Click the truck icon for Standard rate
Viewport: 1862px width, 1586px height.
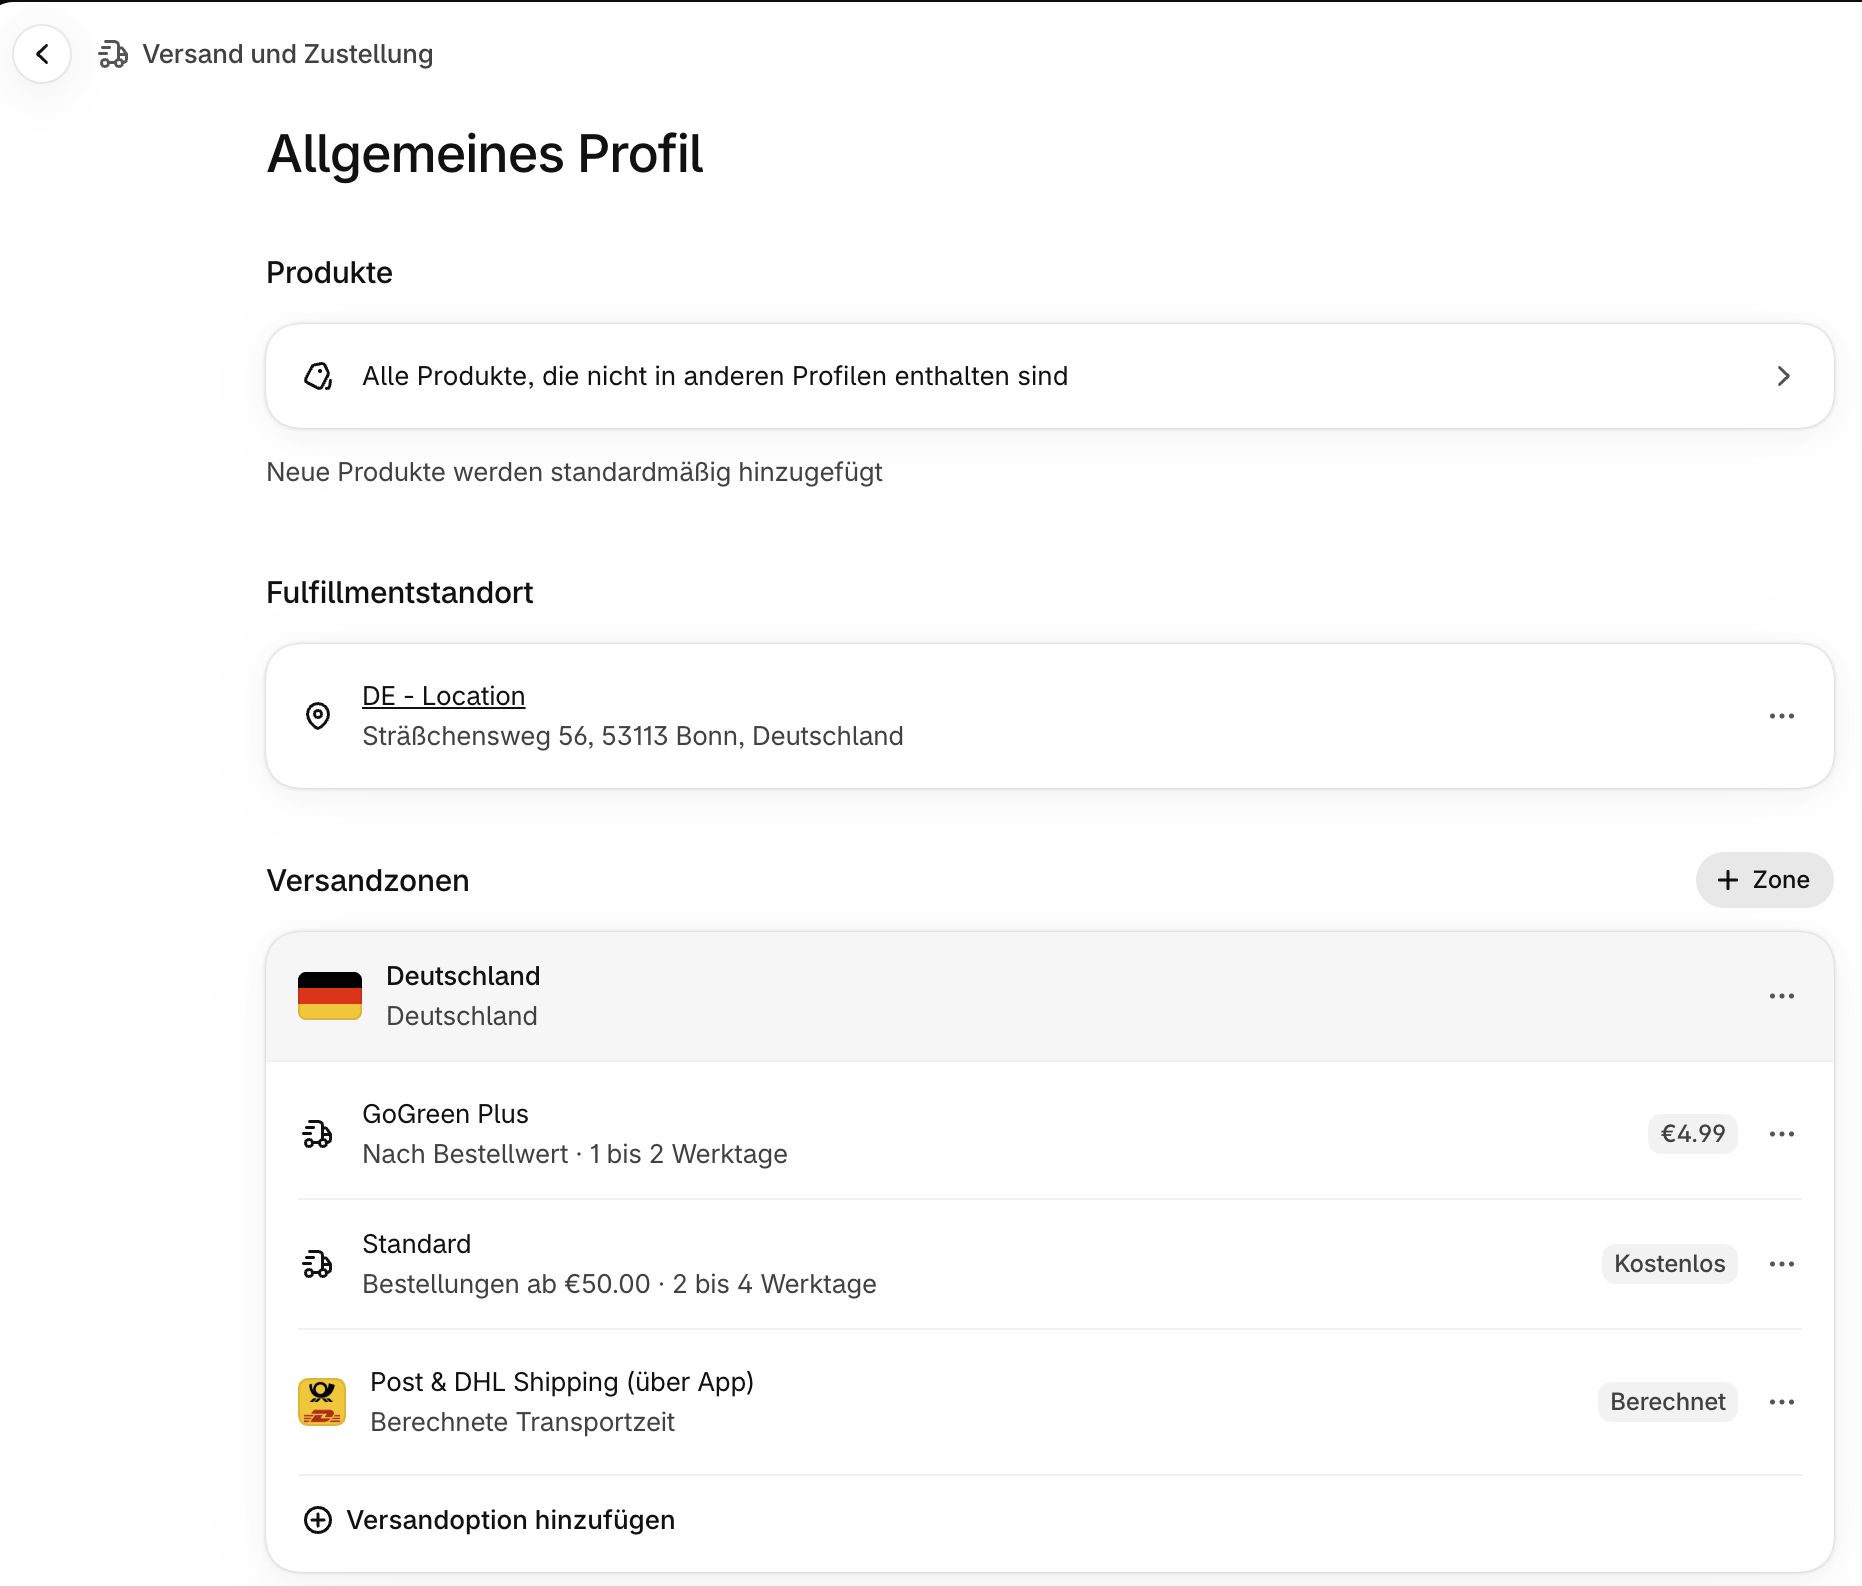click(318, 1264)
